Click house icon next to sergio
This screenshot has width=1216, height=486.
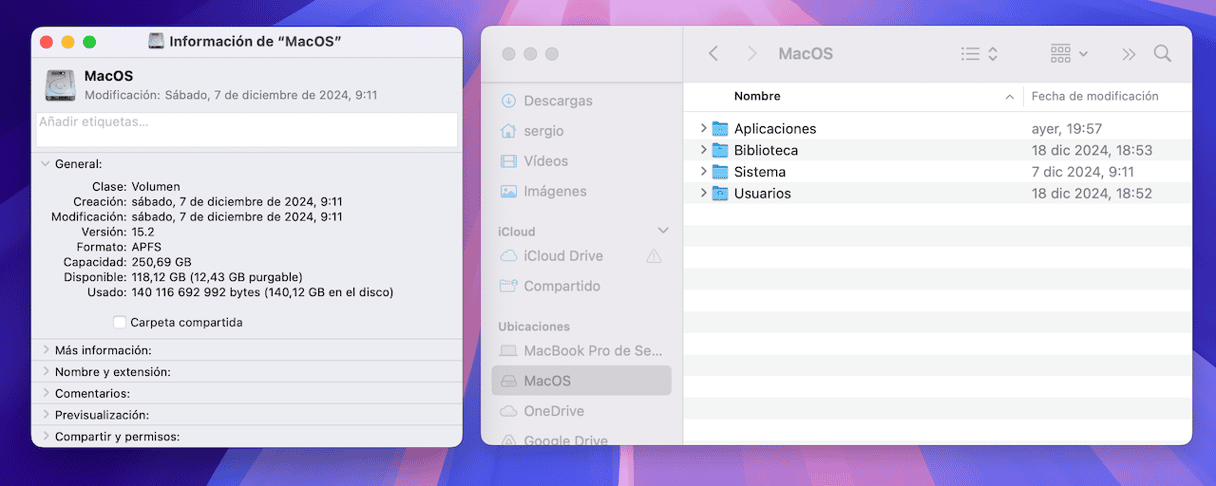tap(509, 131)
